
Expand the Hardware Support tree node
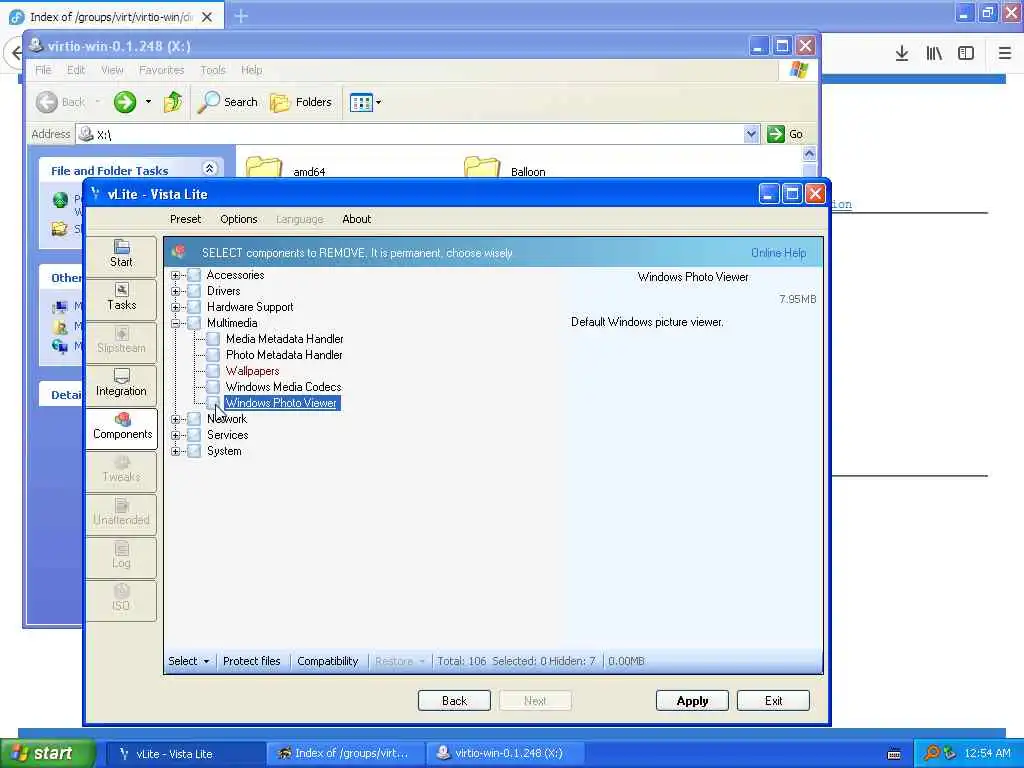coord(175,308)
